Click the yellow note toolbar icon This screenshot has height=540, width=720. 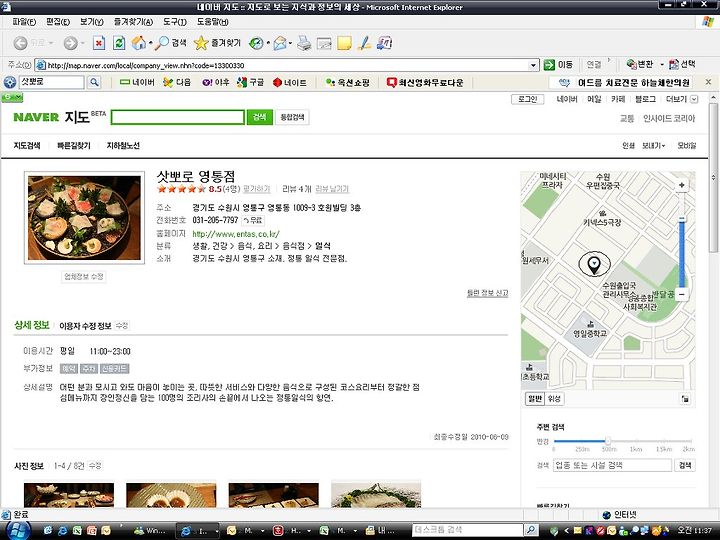344,43
